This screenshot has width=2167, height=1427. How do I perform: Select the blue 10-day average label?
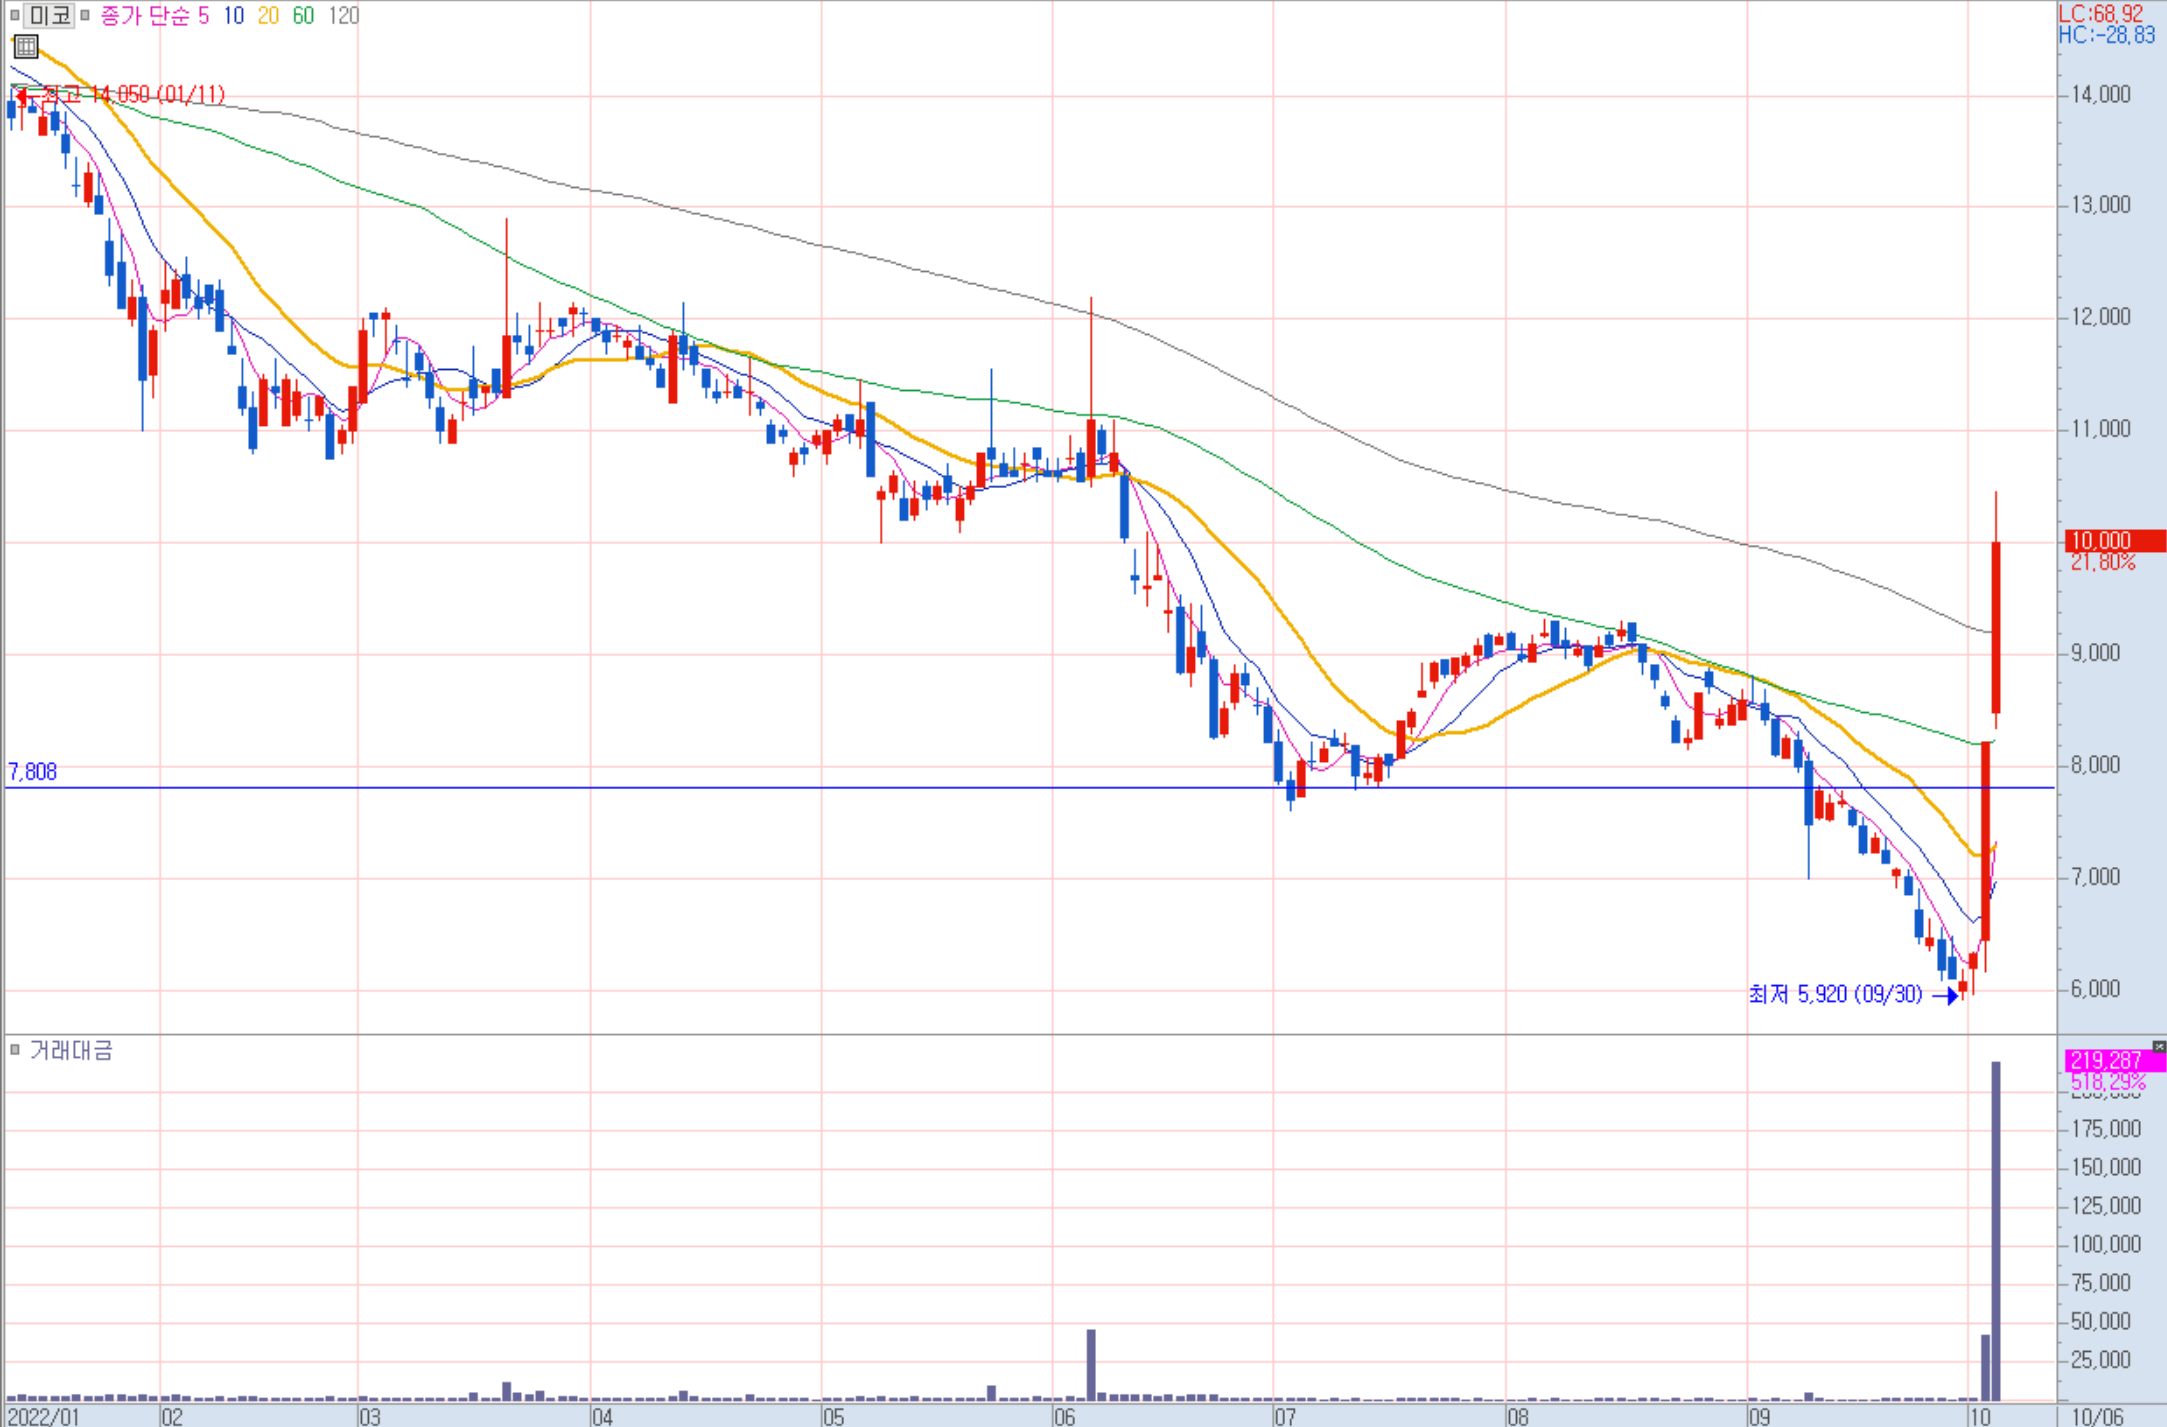(233, 15)
